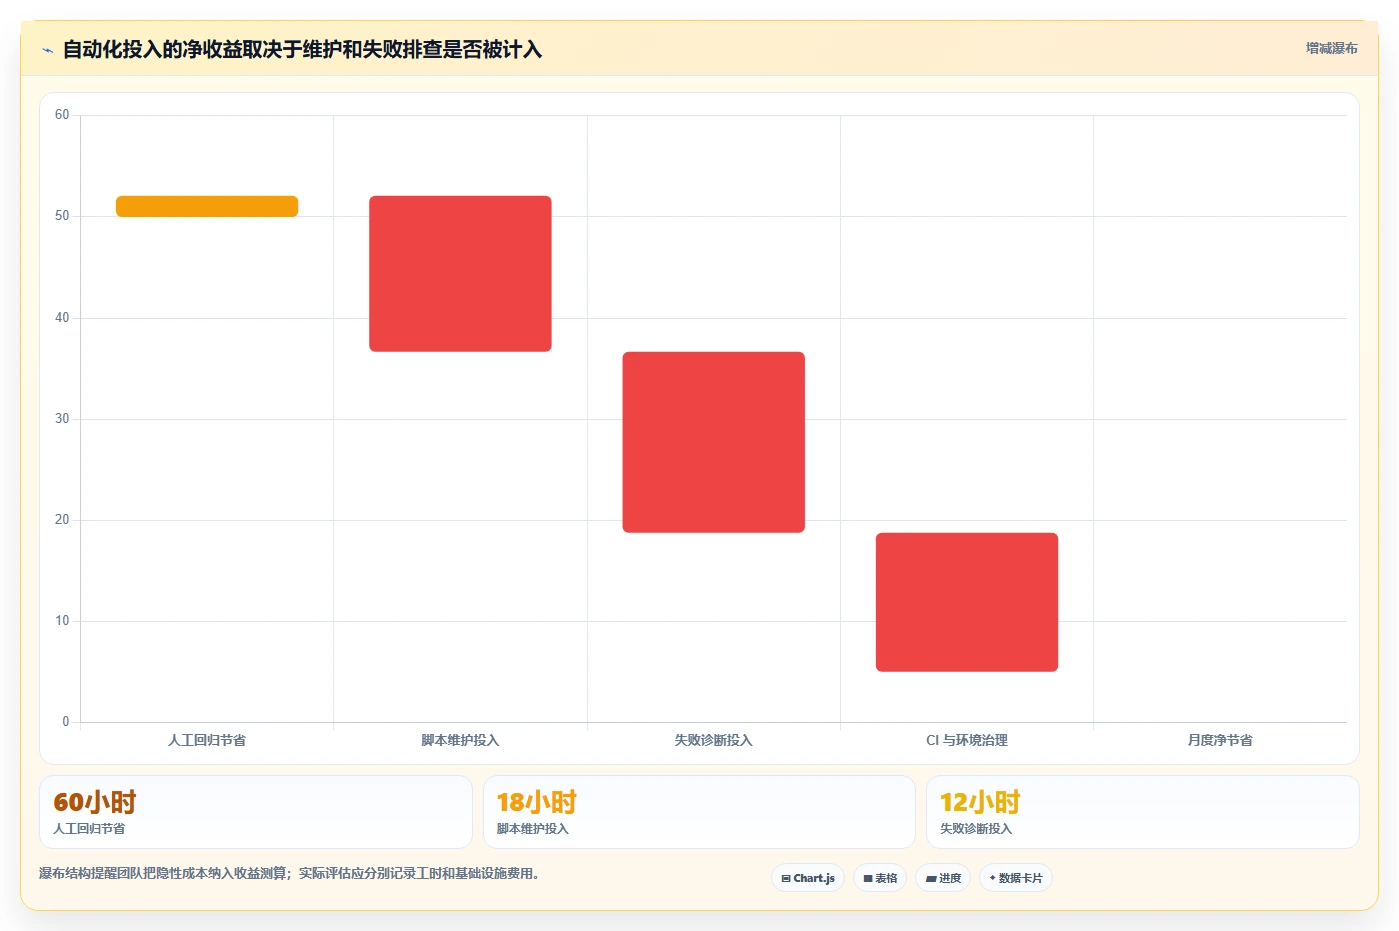Click the CI 与环境治理 axis label
1399x931 pixels.
click(967, 740)
